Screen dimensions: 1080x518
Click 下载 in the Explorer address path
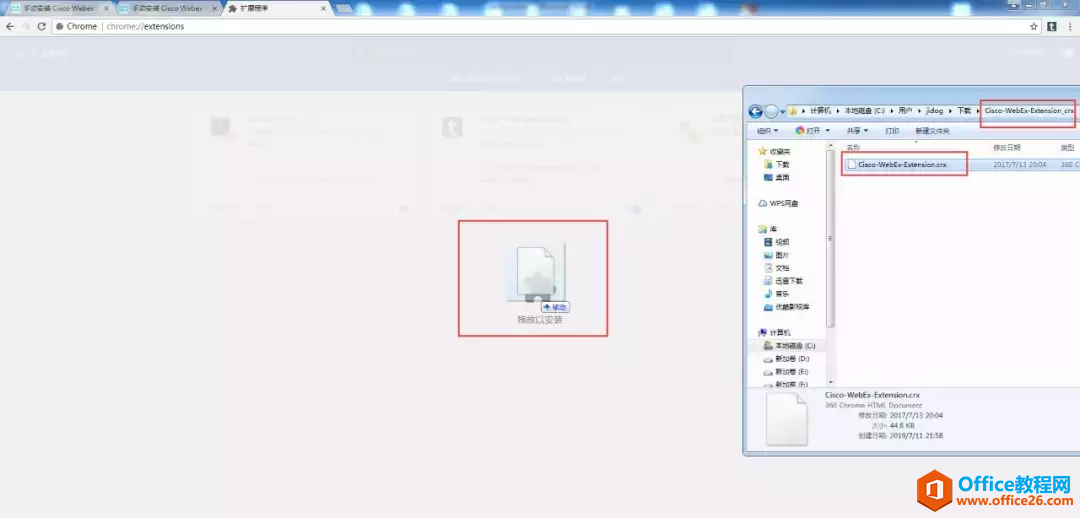[963, 111]
